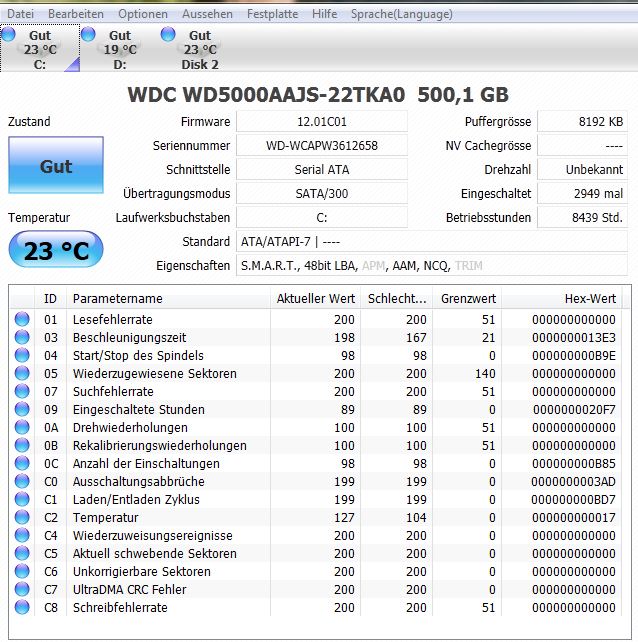This screenshot has width=638, height=642.
Task: Click status icon for Lesefehlerrate row
Action: click(22, 319)
